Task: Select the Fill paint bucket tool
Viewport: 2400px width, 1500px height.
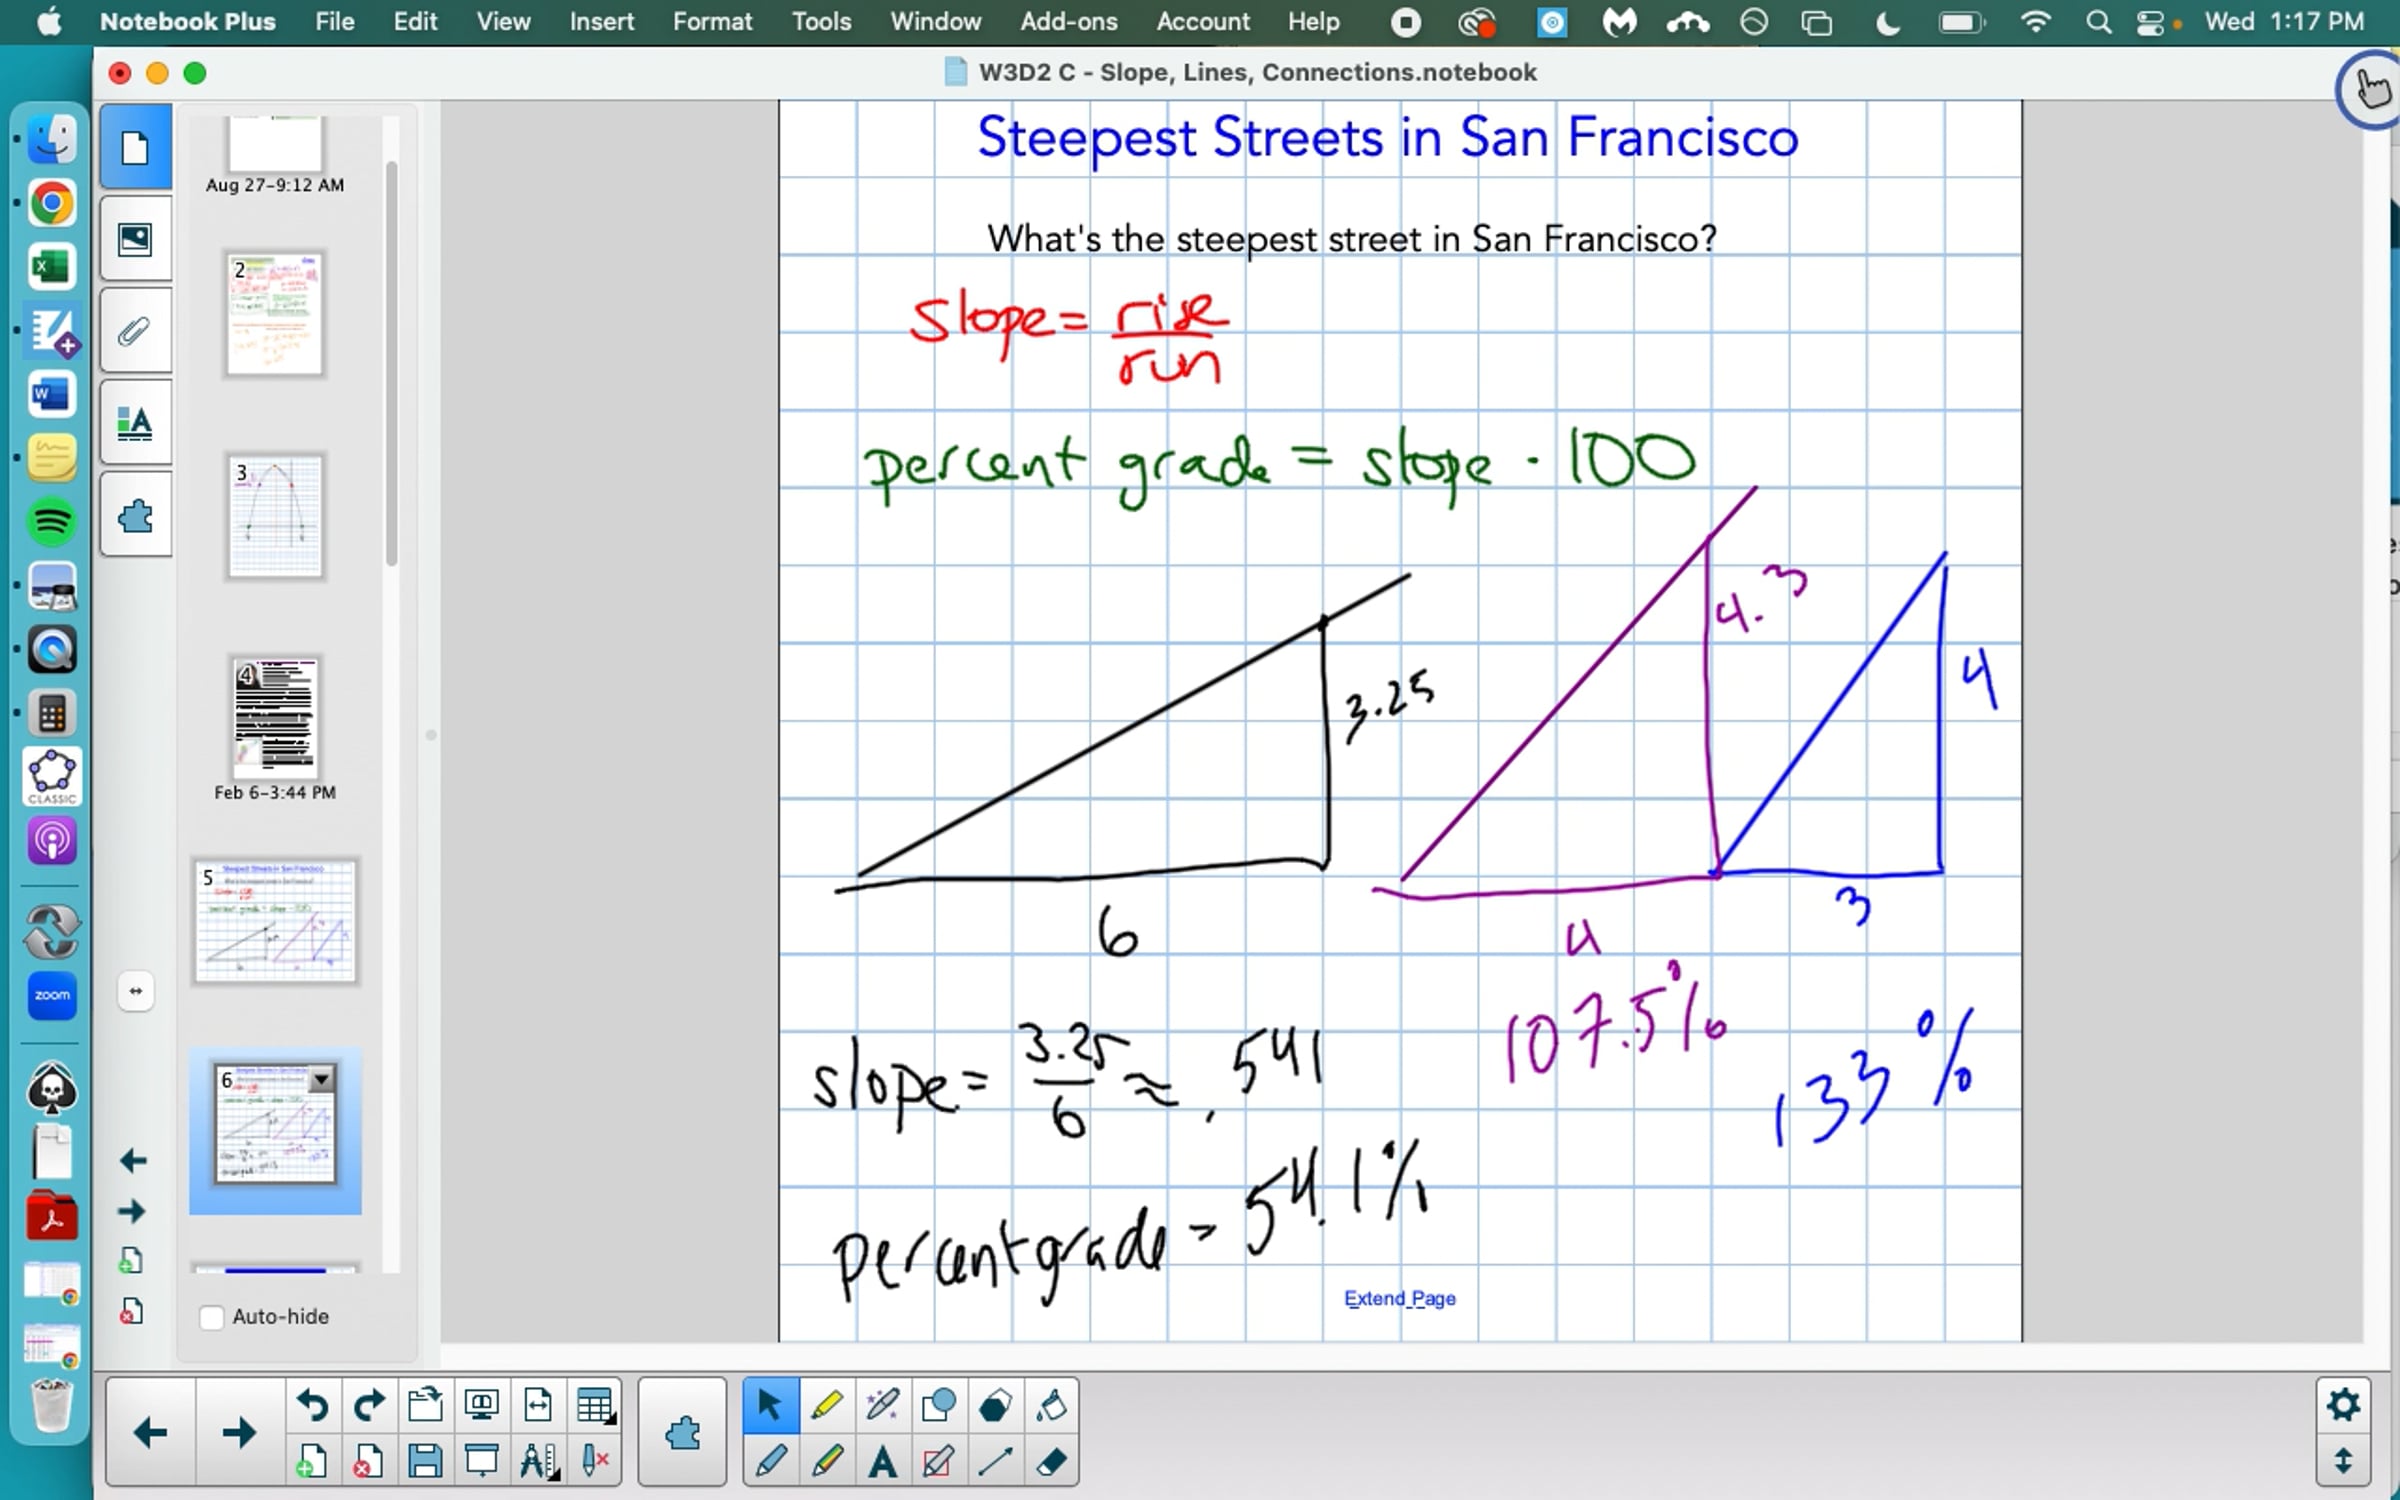Action: coord(1051,1405)
